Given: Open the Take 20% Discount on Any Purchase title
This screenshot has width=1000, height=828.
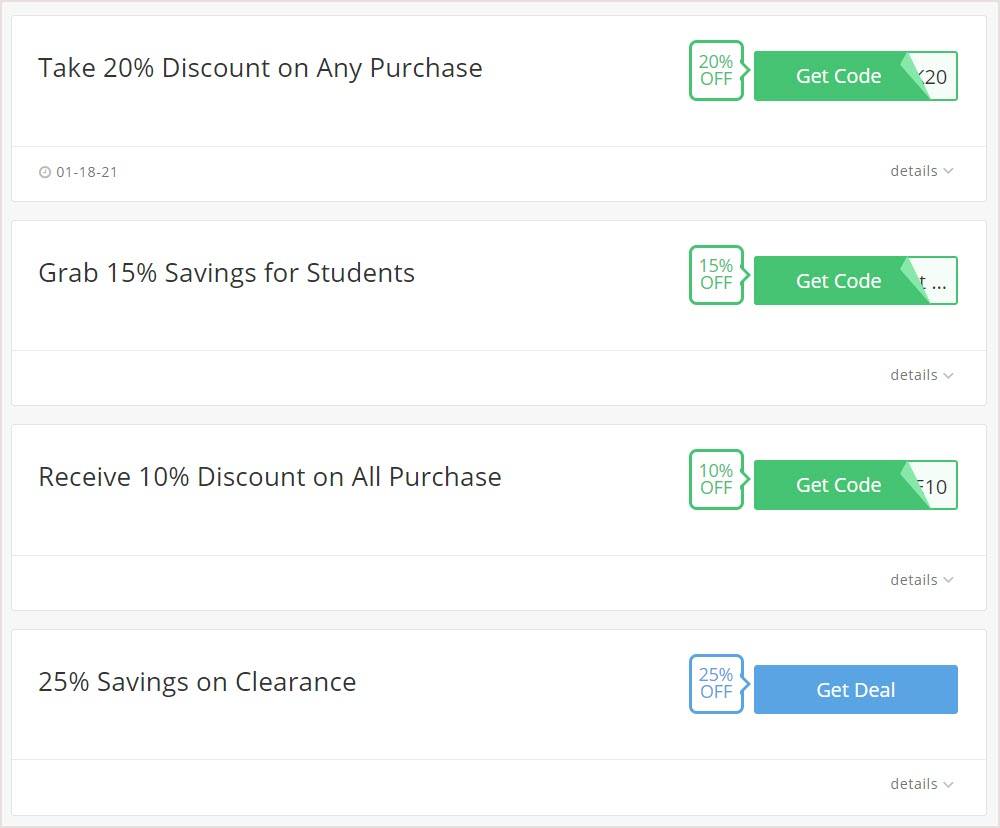Looking at the screenshot, I should pyautogui.click(x=260, y=68).
